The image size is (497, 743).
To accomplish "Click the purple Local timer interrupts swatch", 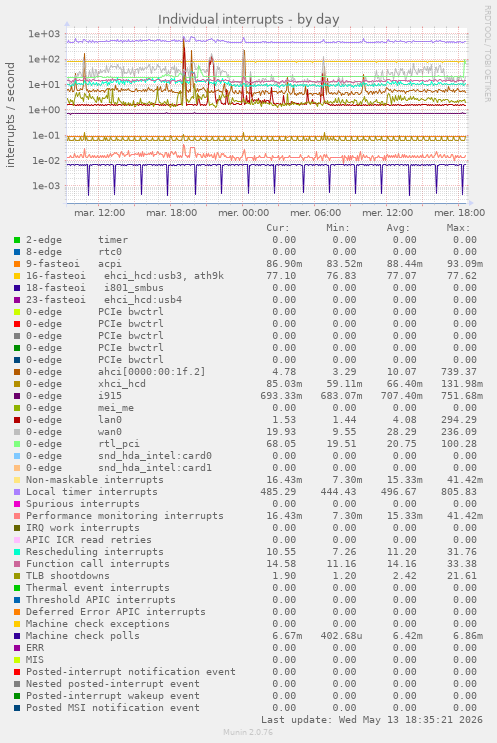I will coord(17,492).
